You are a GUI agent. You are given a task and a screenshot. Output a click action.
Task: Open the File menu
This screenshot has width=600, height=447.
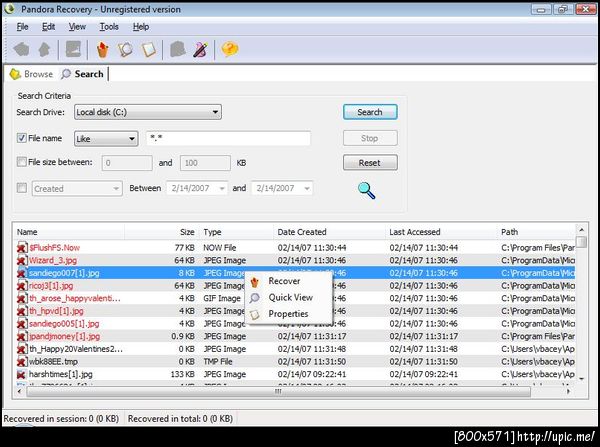point(22,27)
